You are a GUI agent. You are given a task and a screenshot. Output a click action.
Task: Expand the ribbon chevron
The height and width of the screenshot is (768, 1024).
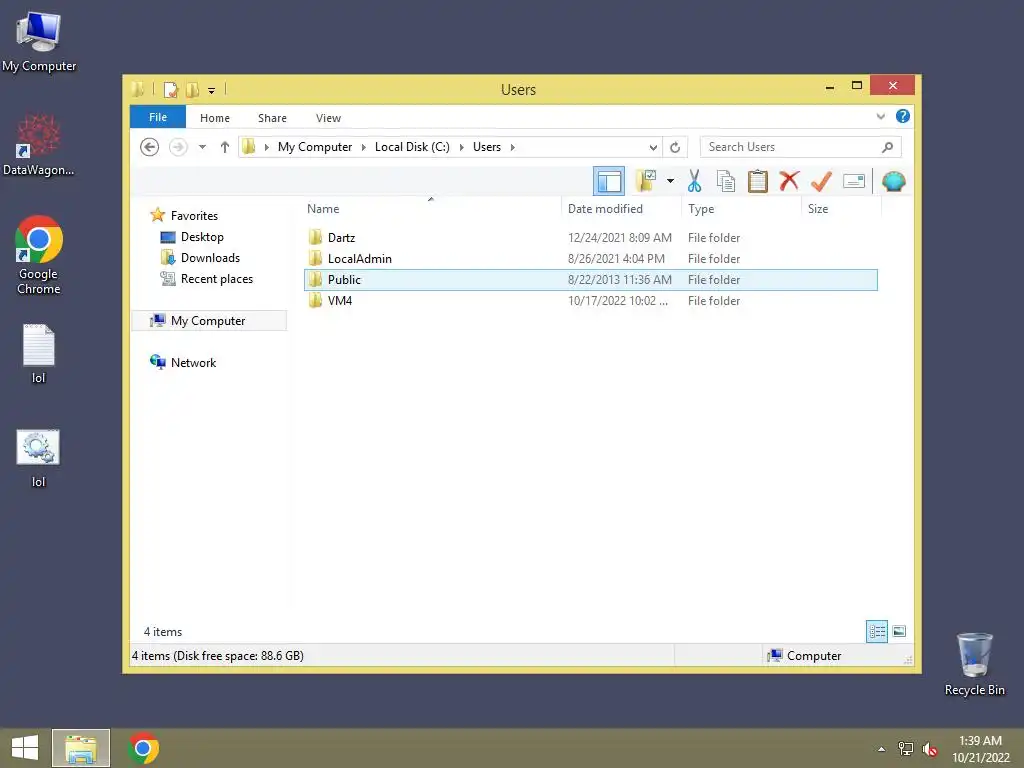880,117
